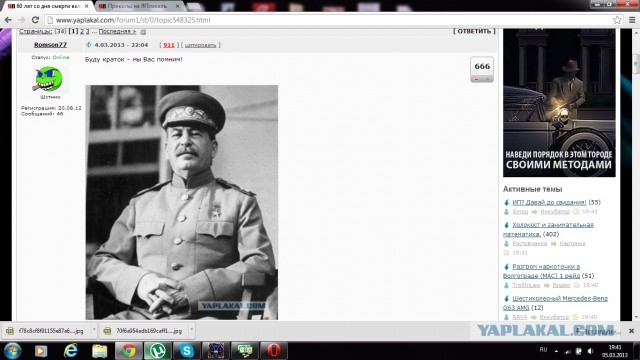Click the yaplakal.com address bar
The width and height of the screenshot is (640, 360).
327,20
